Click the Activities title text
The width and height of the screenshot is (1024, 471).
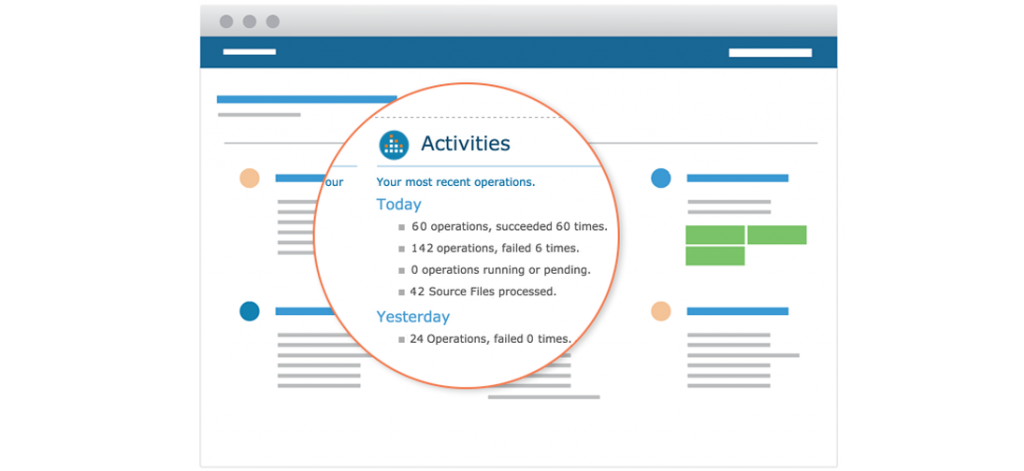click(x=465, y=143)
